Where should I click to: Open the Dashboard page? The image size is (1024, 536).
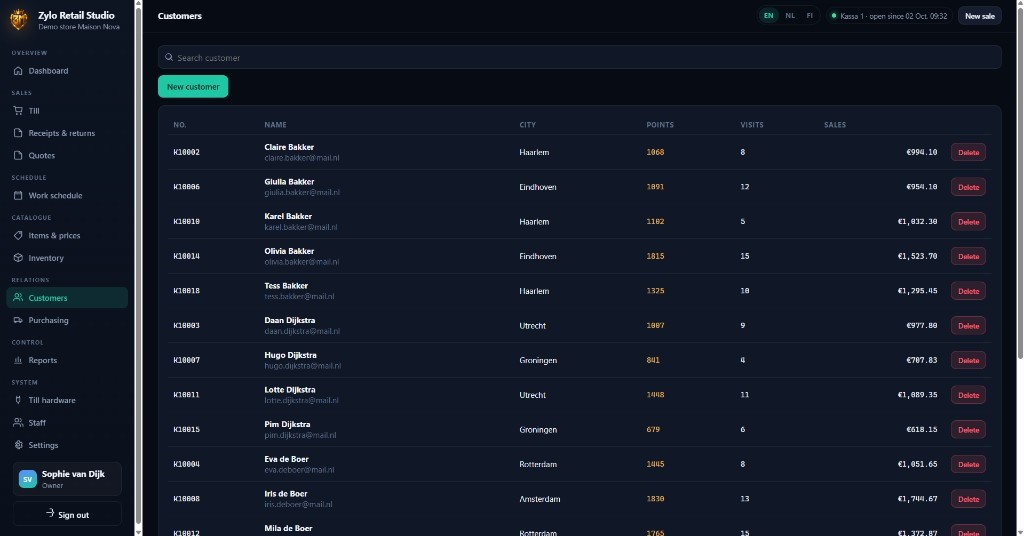click(67, 71)
